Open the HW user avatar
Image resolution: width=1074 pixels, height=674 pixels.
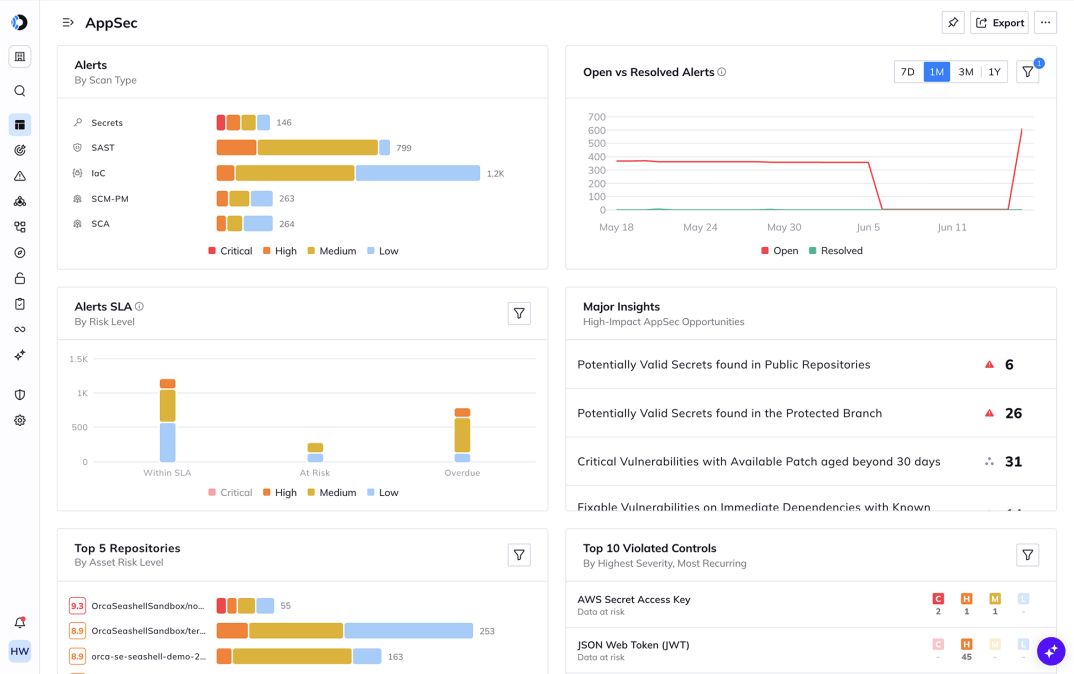tap(20, 651)
